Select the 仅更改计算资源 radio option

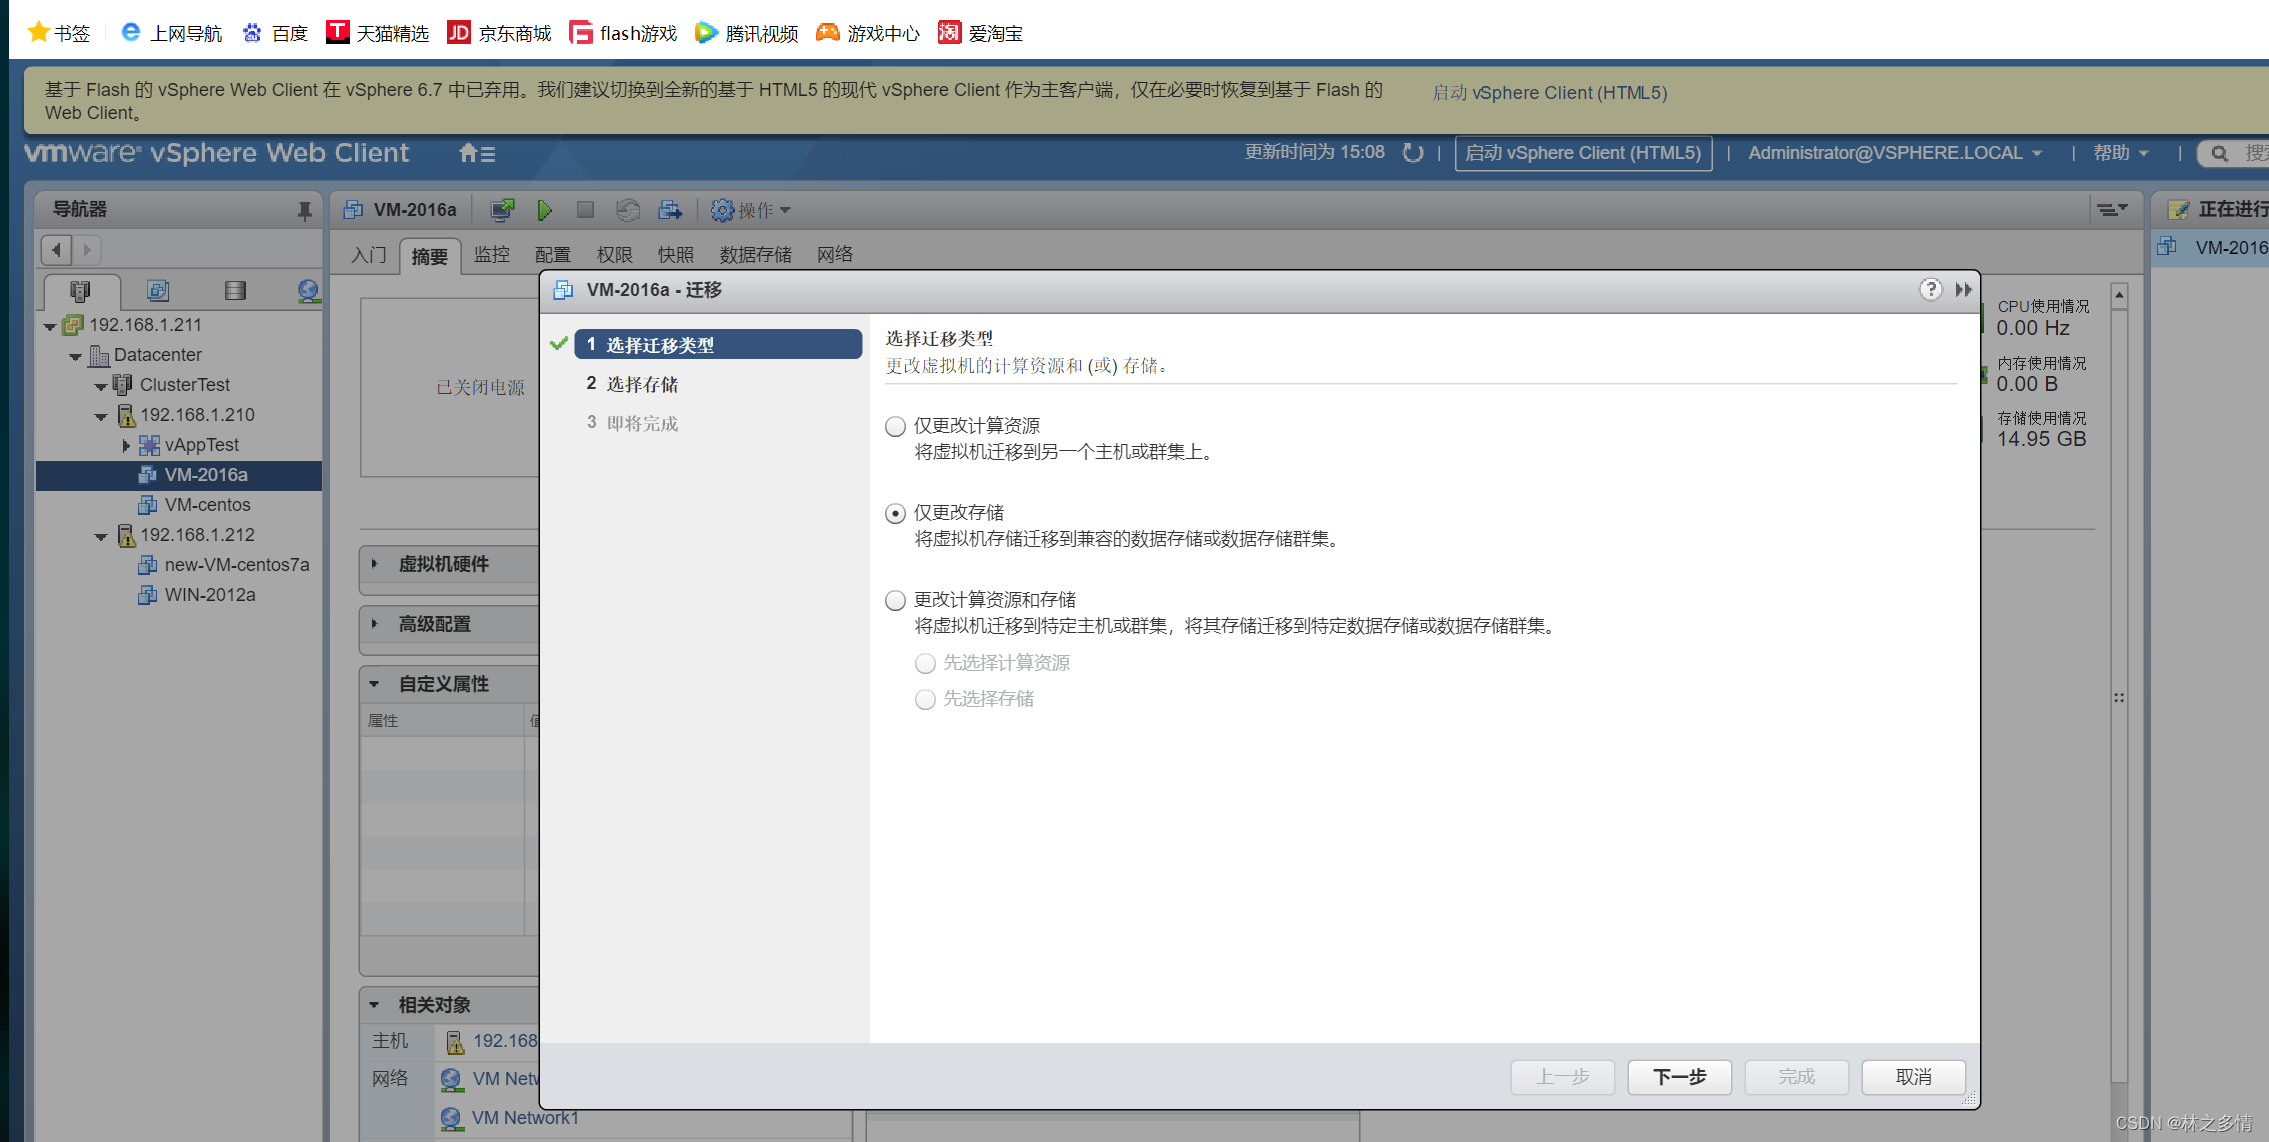point(895,427)
